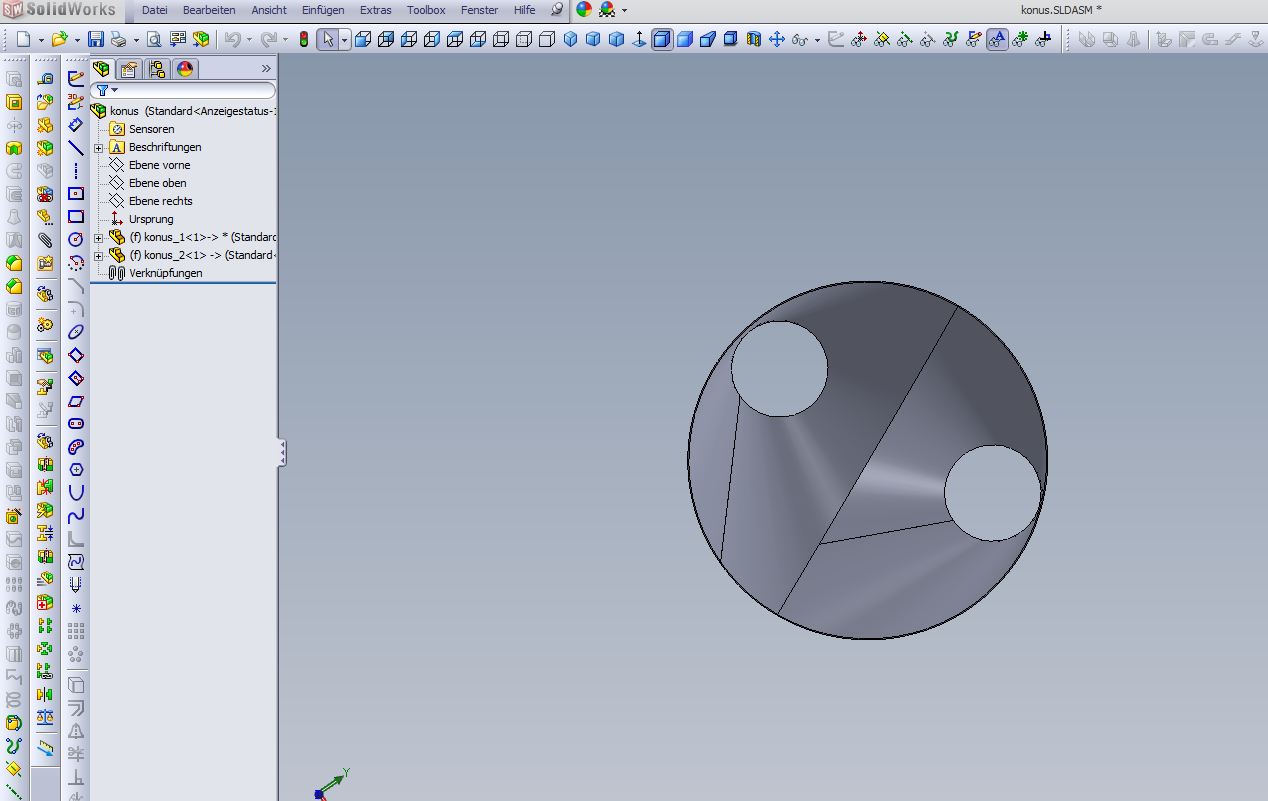Switch to the PropertyManager tab
The height and width of the screenshot is (801, 1268).
[x=129, y=69]
